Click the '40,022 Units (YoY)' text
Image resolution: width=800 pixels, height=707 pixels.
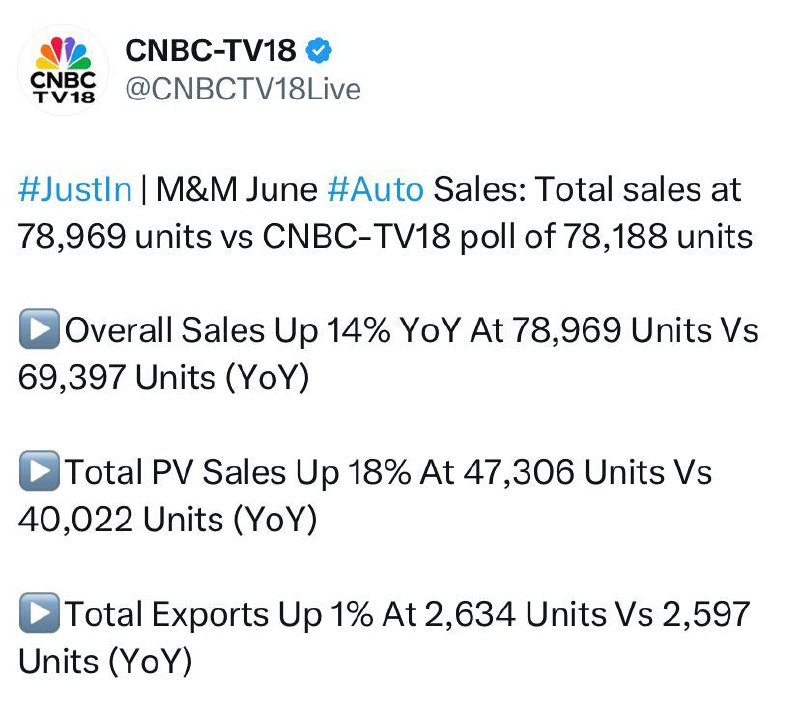(x=167, y=520)
